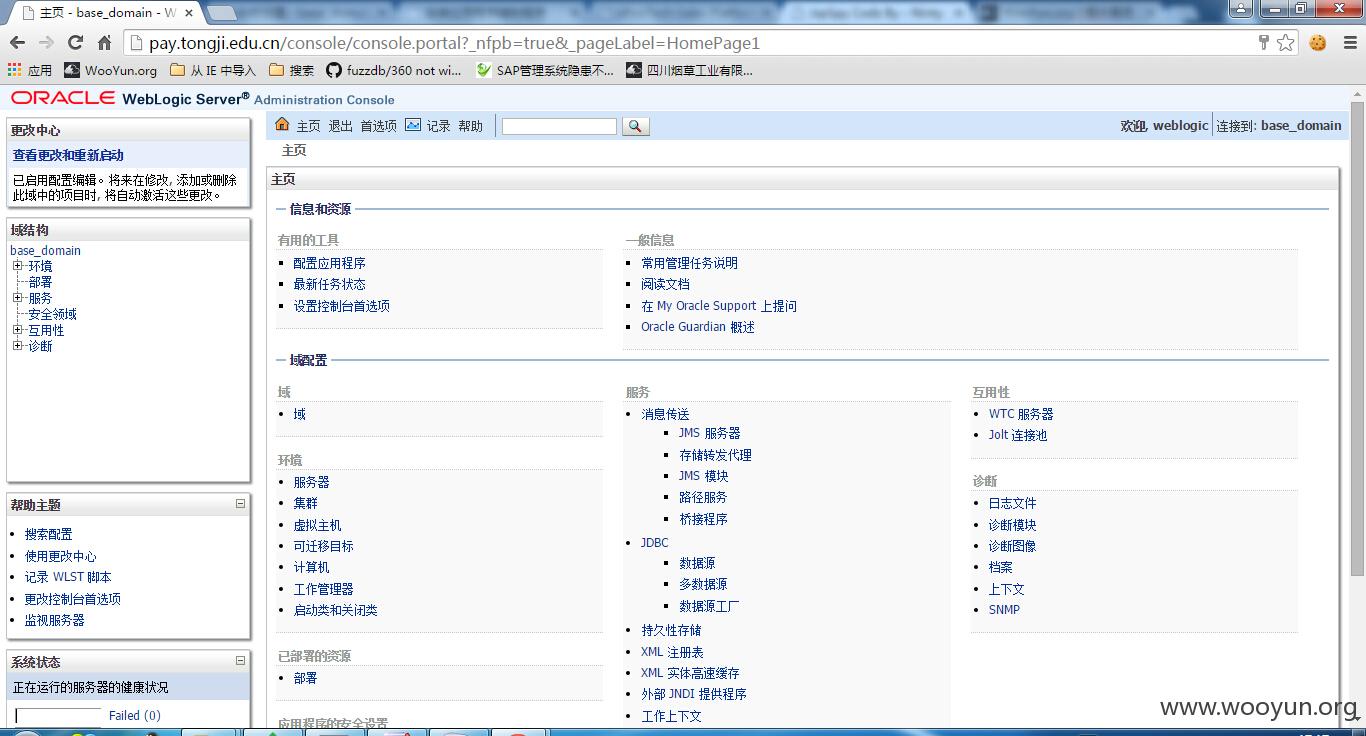Open 四川烟草工业 bookmark
The image size is (1366, 736).
click(x=689, y=70)
